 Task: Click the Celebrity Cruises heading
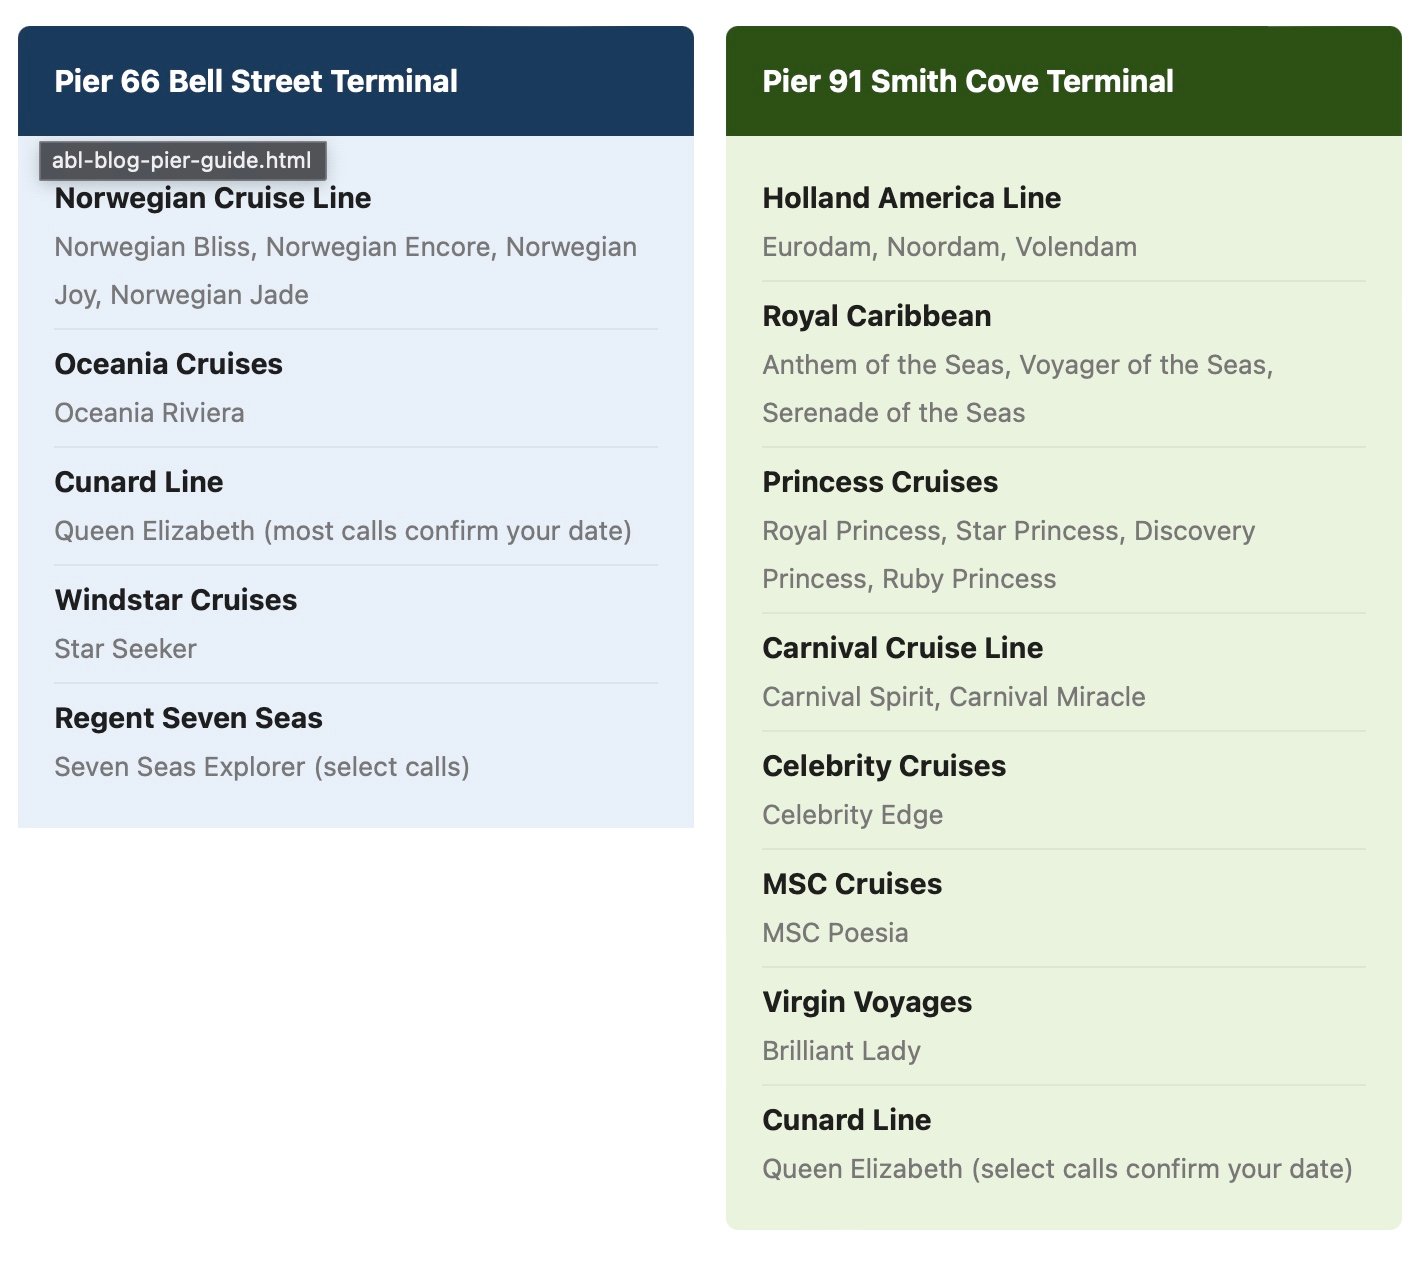(x=884, y=766)
